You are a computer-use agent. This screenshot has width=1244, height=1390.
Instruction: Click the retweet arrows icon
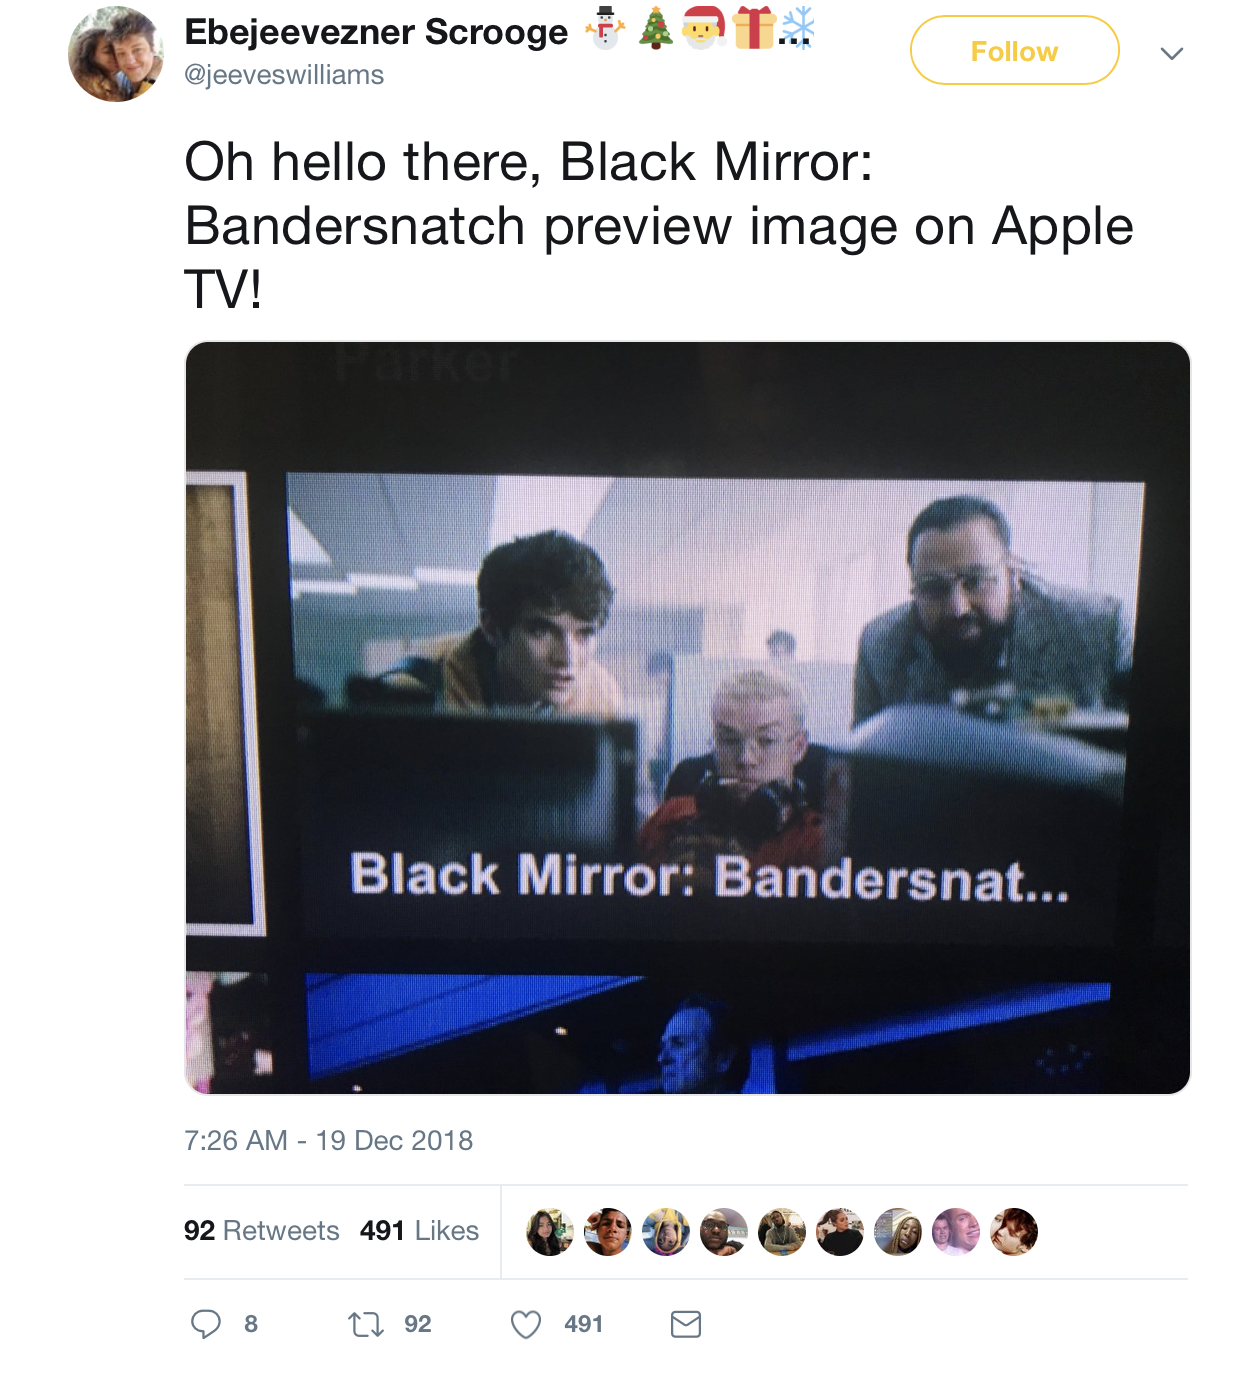(365, 1325)
